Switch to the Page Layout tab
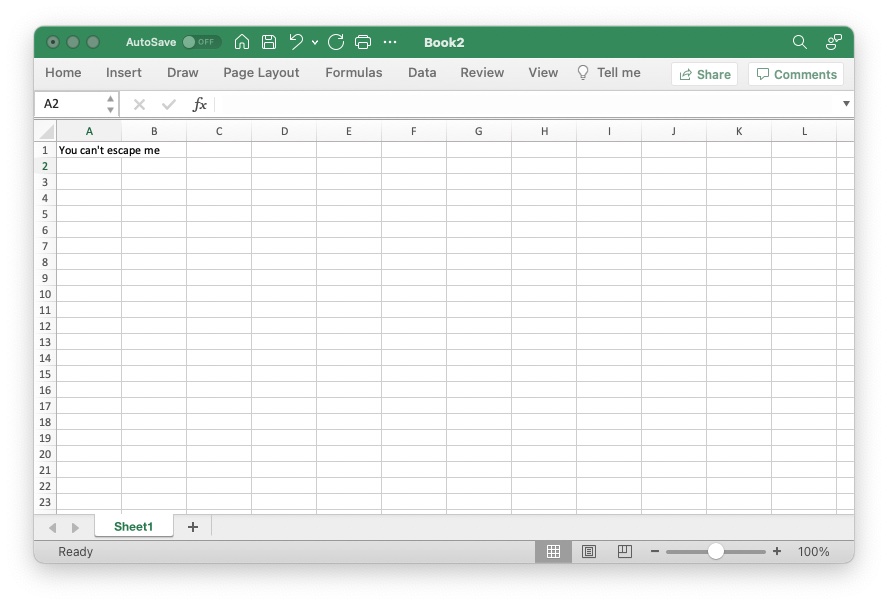Screen dimensions: 888x605 point(261,73)
